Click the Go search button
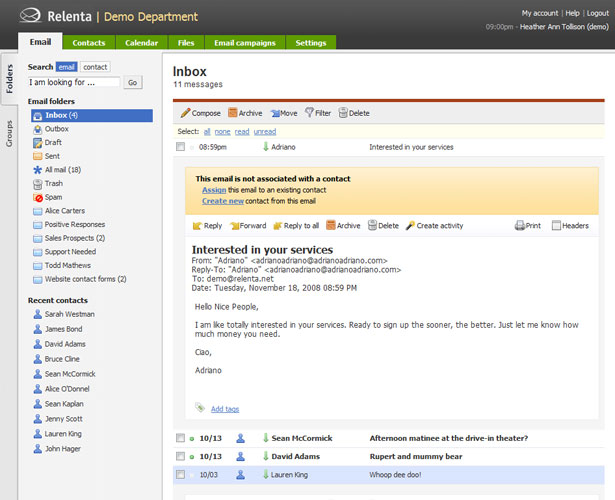Screen dimensions: 615x500 pos(133,82)
